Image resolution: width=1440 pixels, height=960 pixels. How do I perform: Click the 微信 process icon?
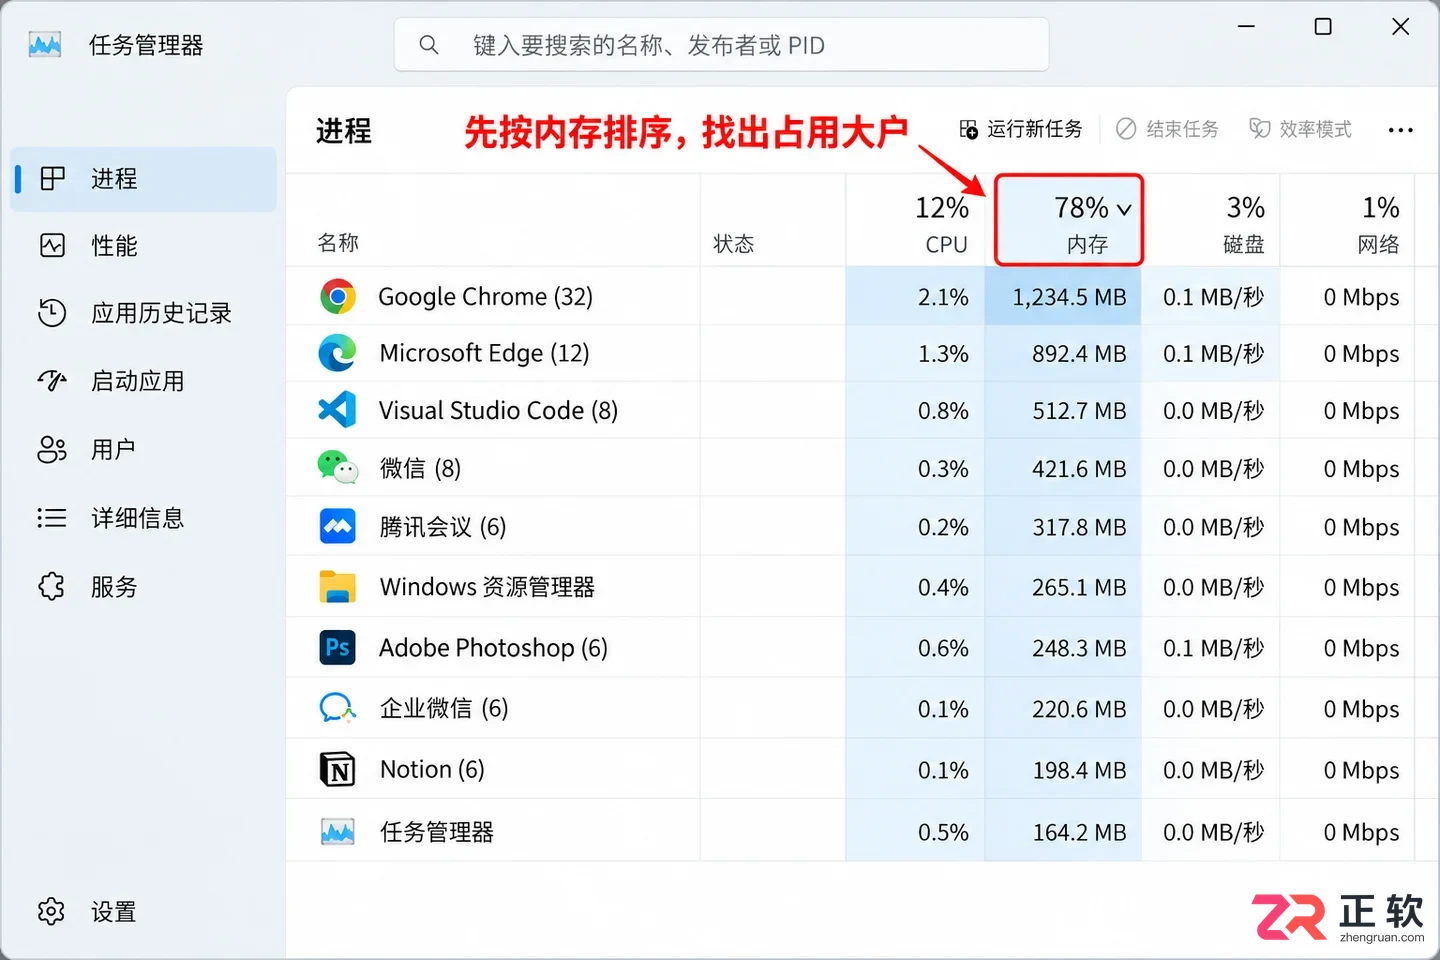click(338, 468)
